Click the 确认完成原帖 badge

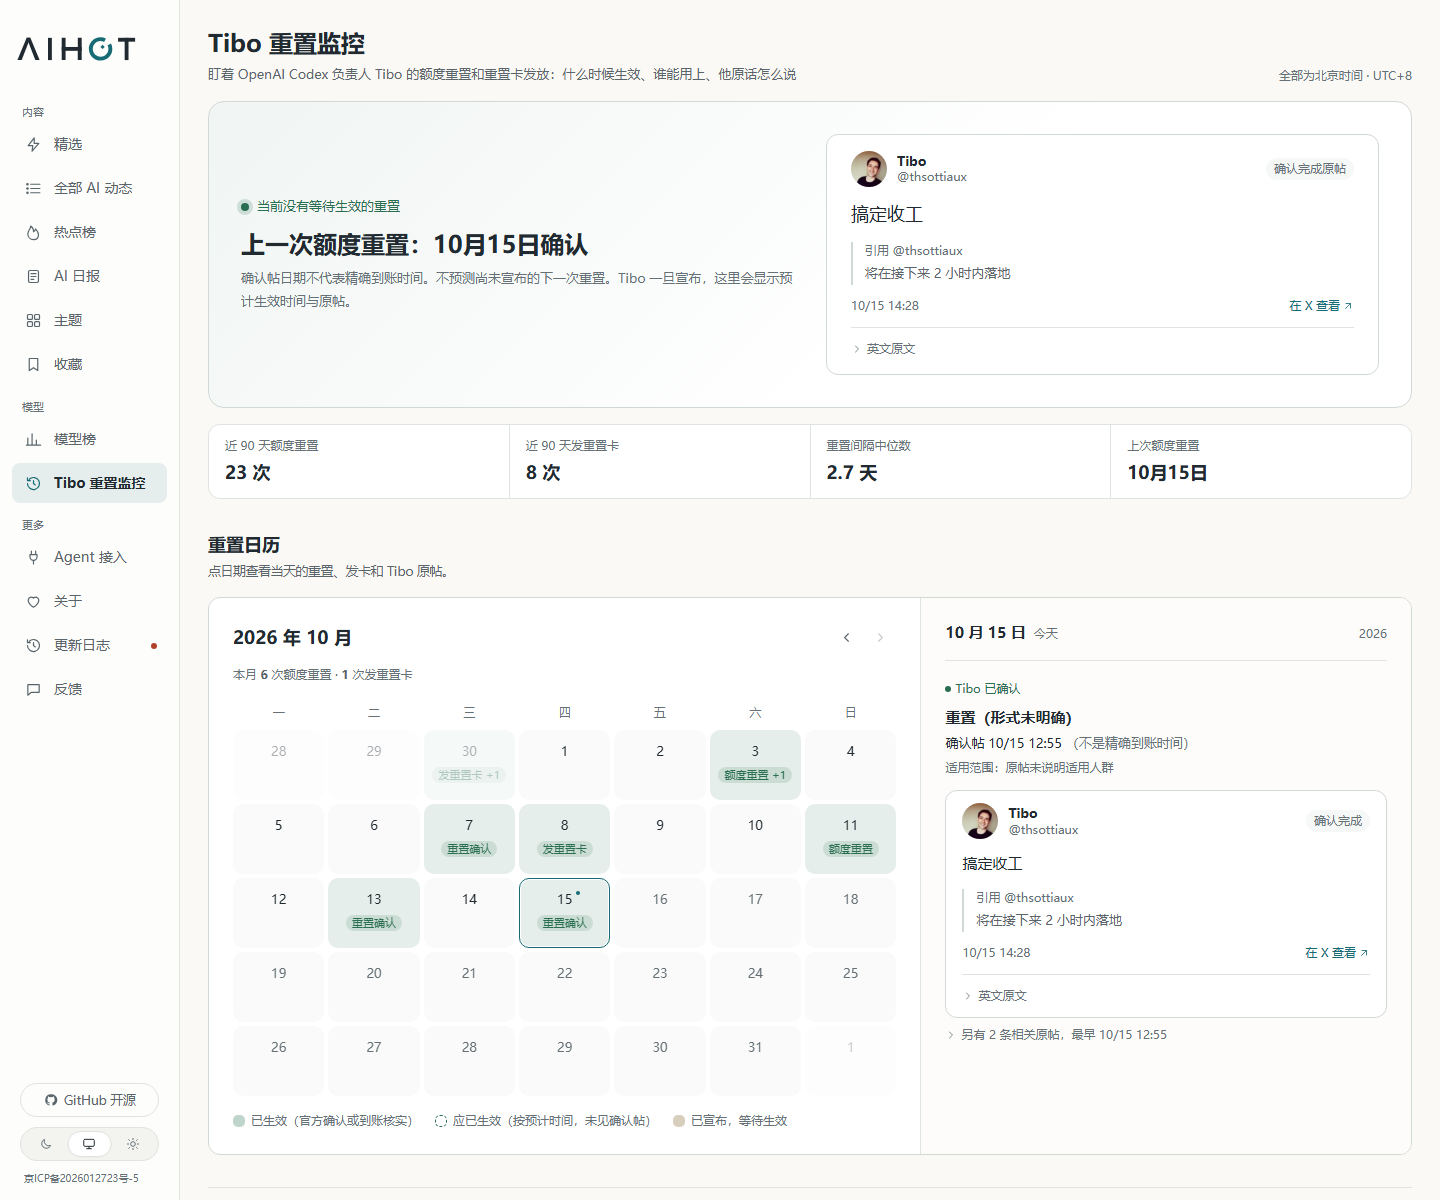pos(1310,169)
